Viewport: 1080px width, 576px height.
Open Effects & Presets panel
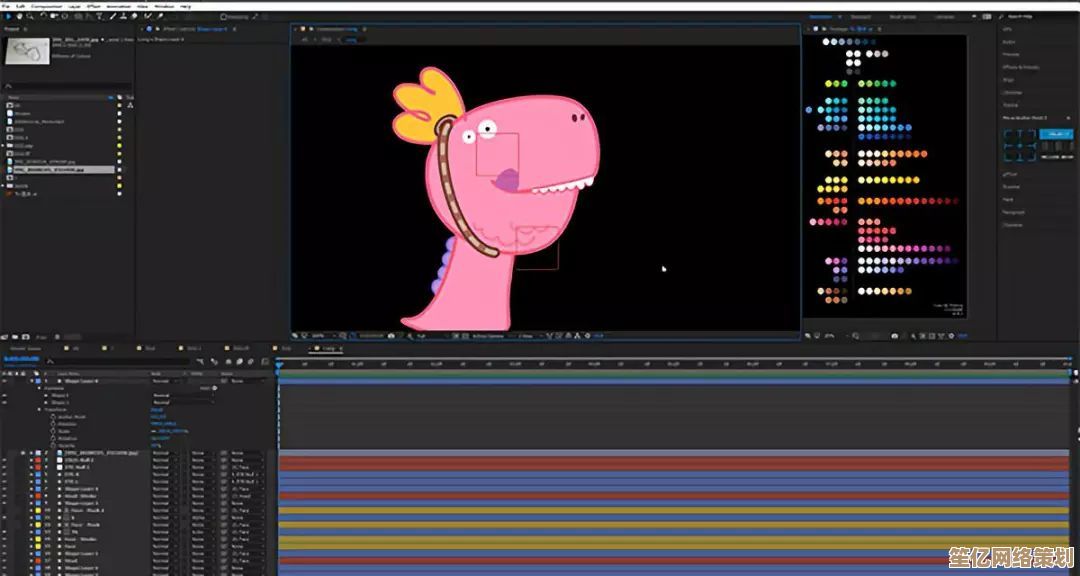[1021, 67]
